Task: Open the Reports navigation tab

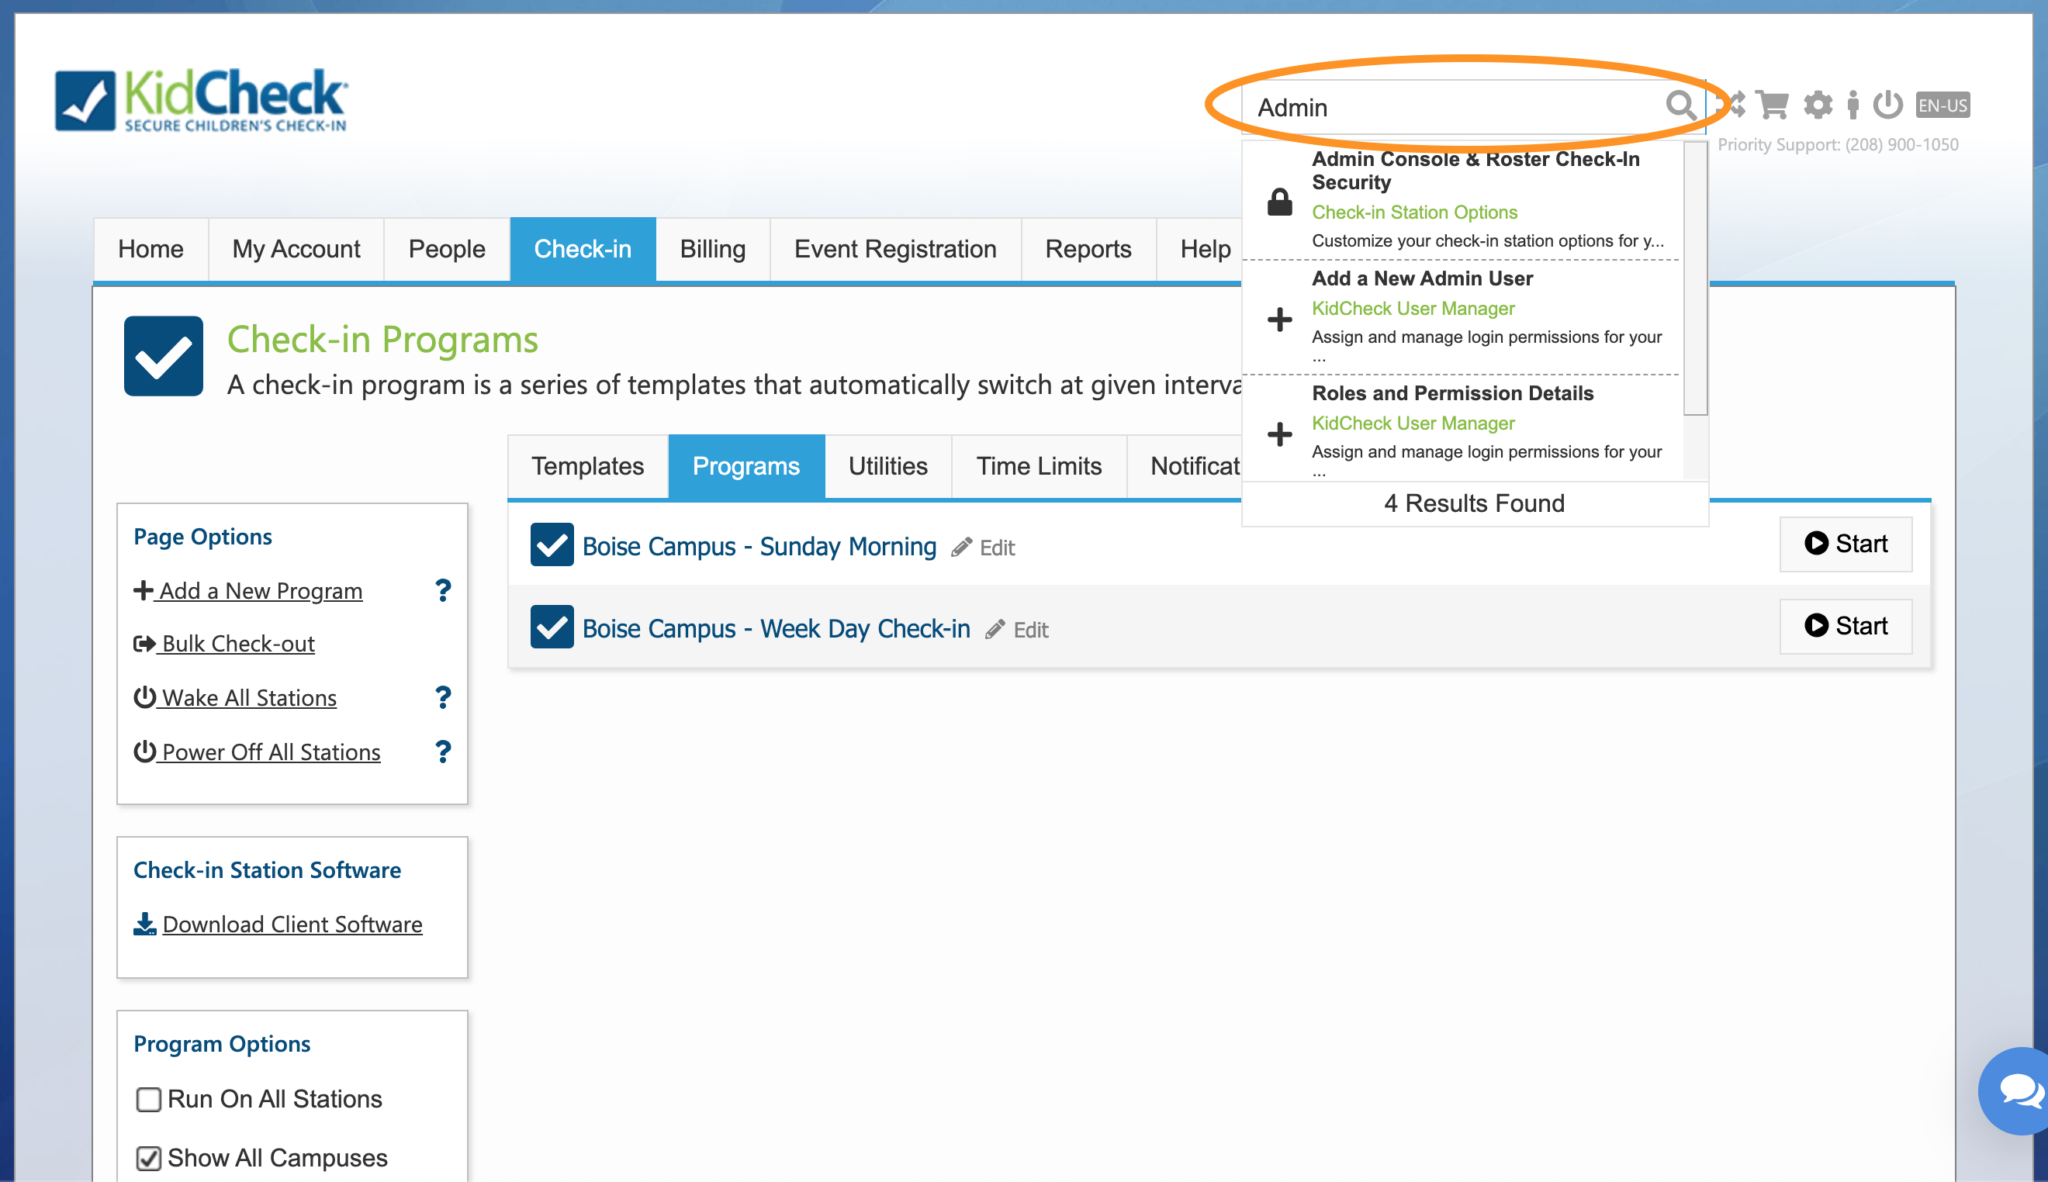Action: 1088,249
